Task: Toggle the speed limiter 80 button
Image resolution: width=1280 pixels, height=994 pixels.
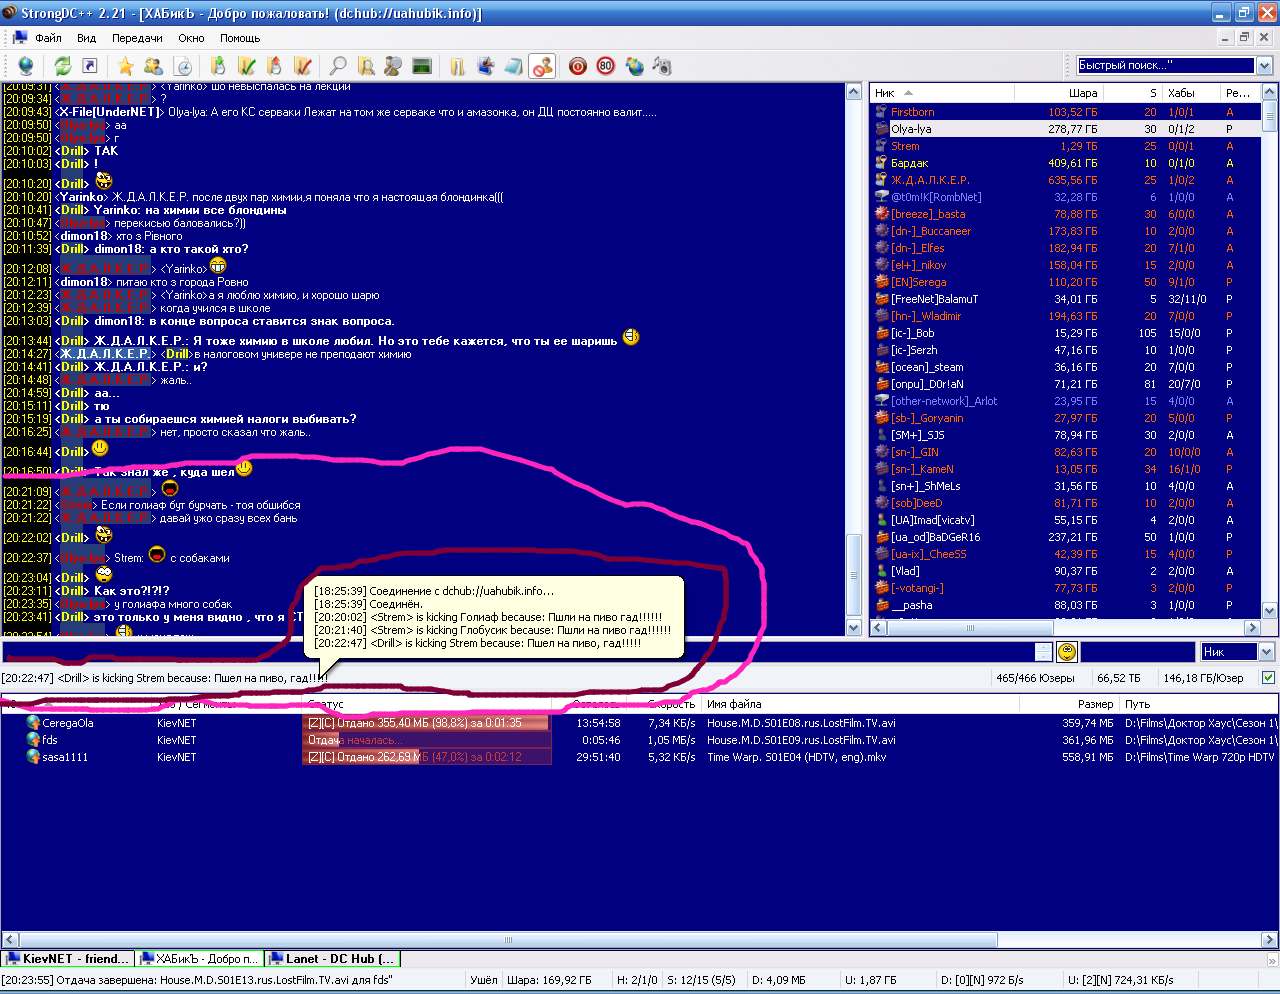Action: (x=605, y=66)
